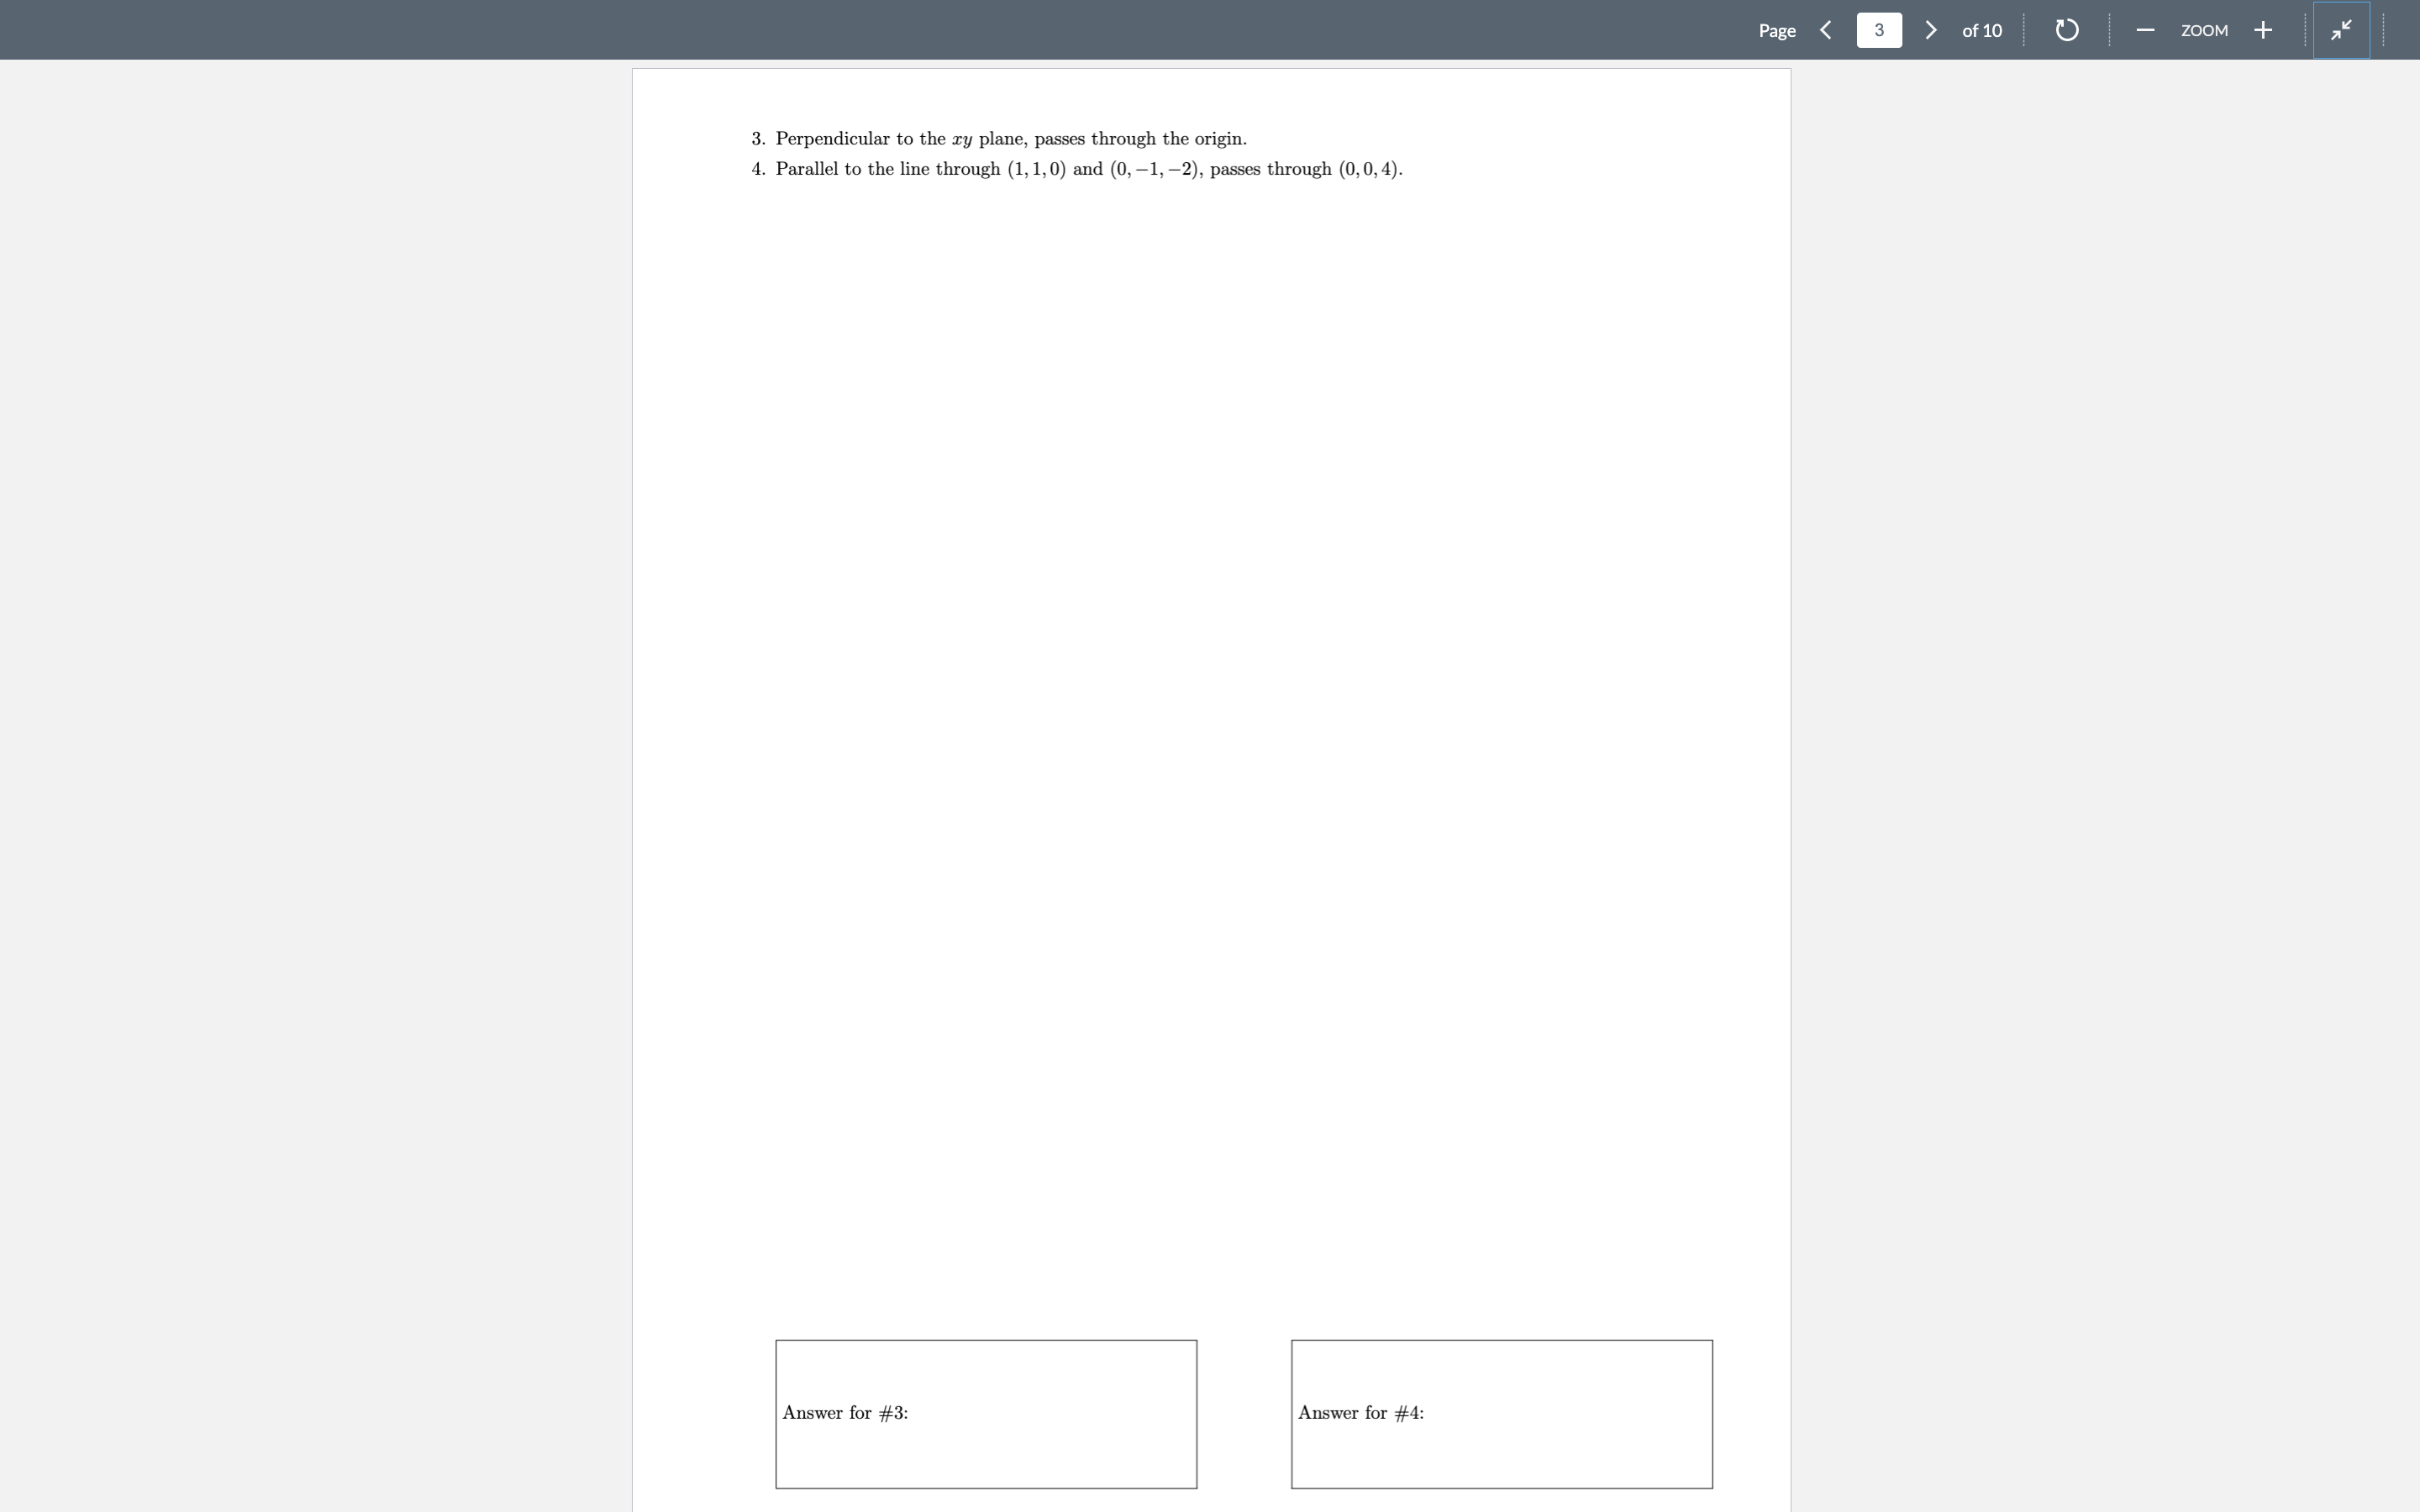
Task: Zoom in on the document
Action: [2262, 30]
